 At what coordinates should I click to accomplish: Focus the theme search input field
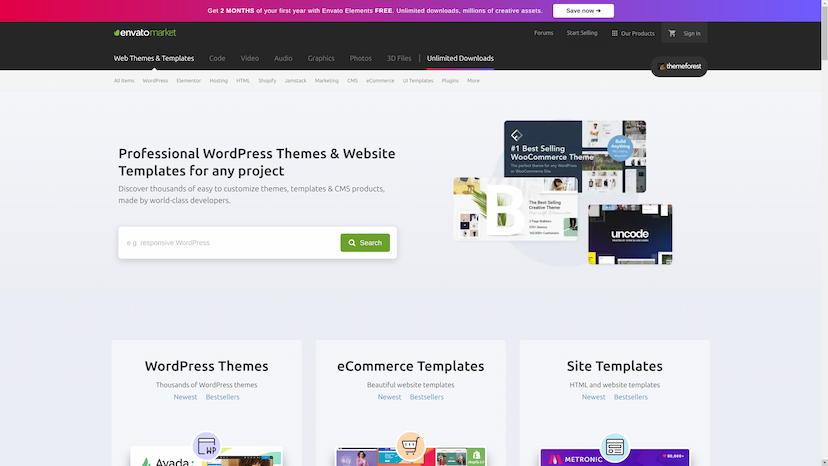pos(230,243)
